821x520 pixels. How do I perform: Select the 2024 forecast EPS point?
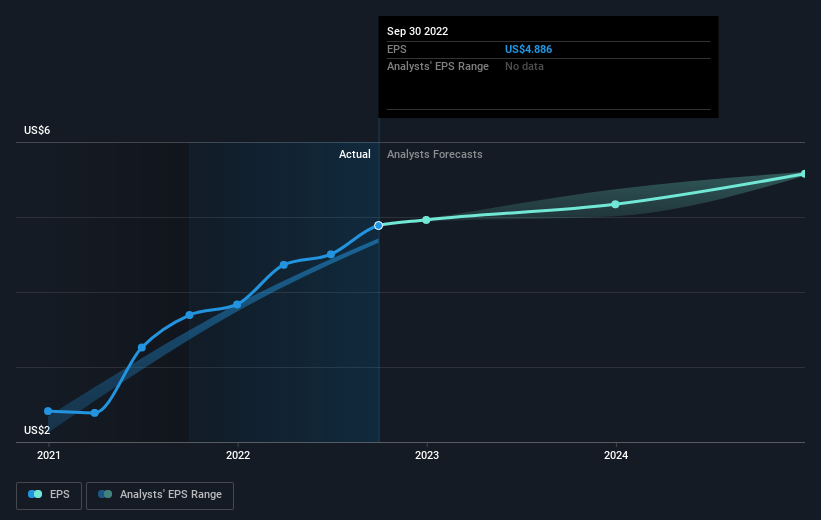click(x=616, y=204)
